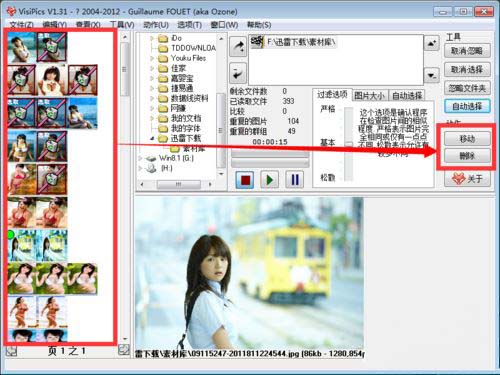Move folder entry down with the down-arrow icon

(x=432, y=75)
